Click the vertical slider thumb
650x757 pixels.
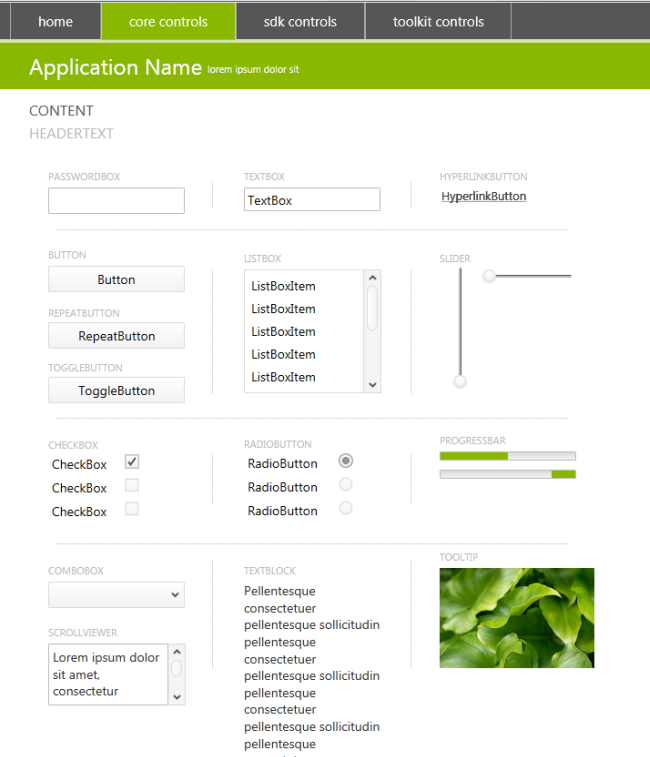click(x=460, y=382)
